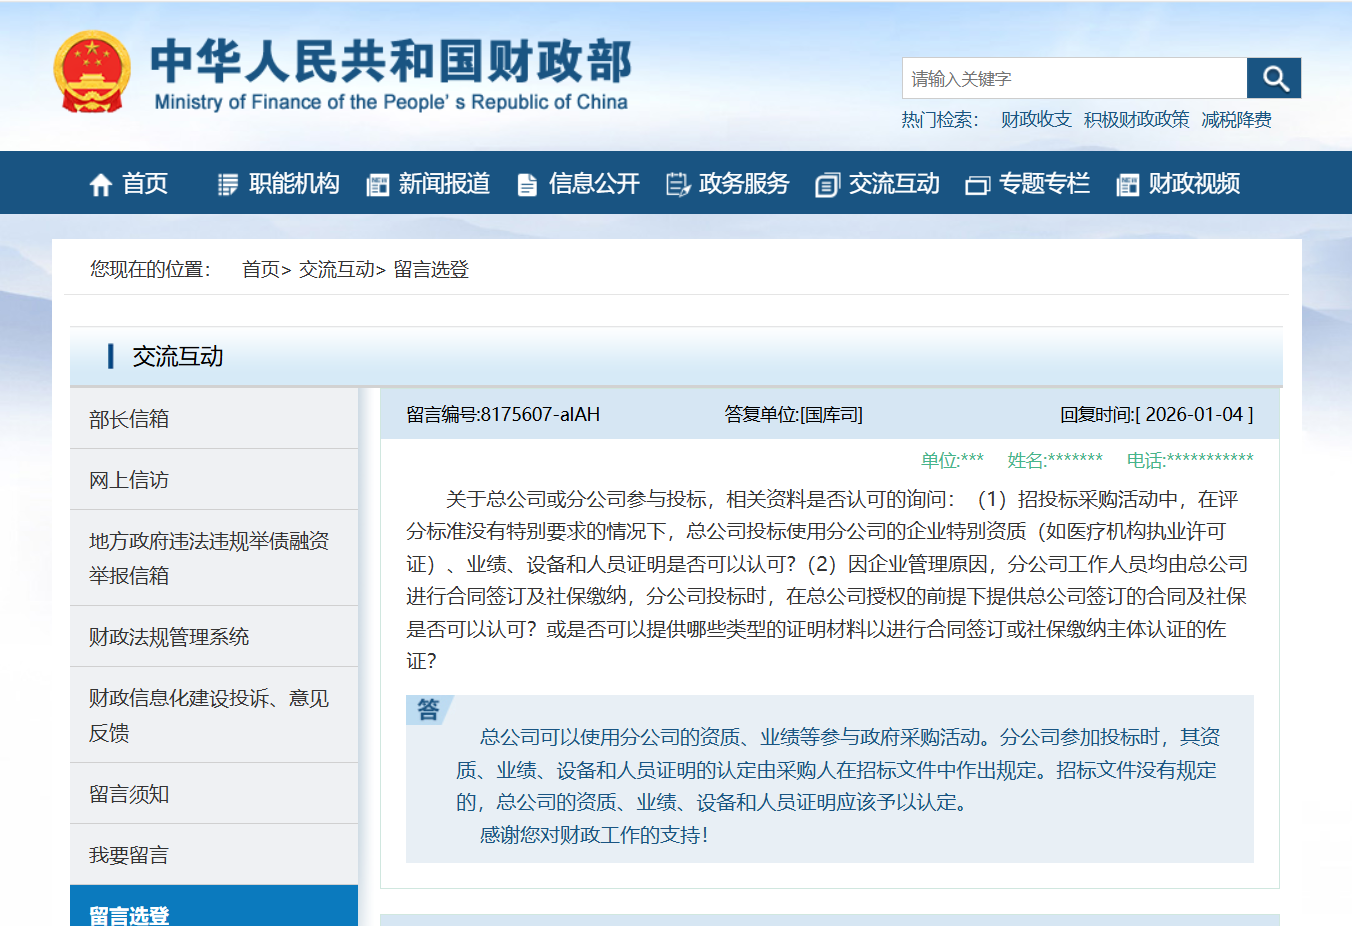
Task: Open 部长信箱 in the sidebar
Action: coord(214,419)
